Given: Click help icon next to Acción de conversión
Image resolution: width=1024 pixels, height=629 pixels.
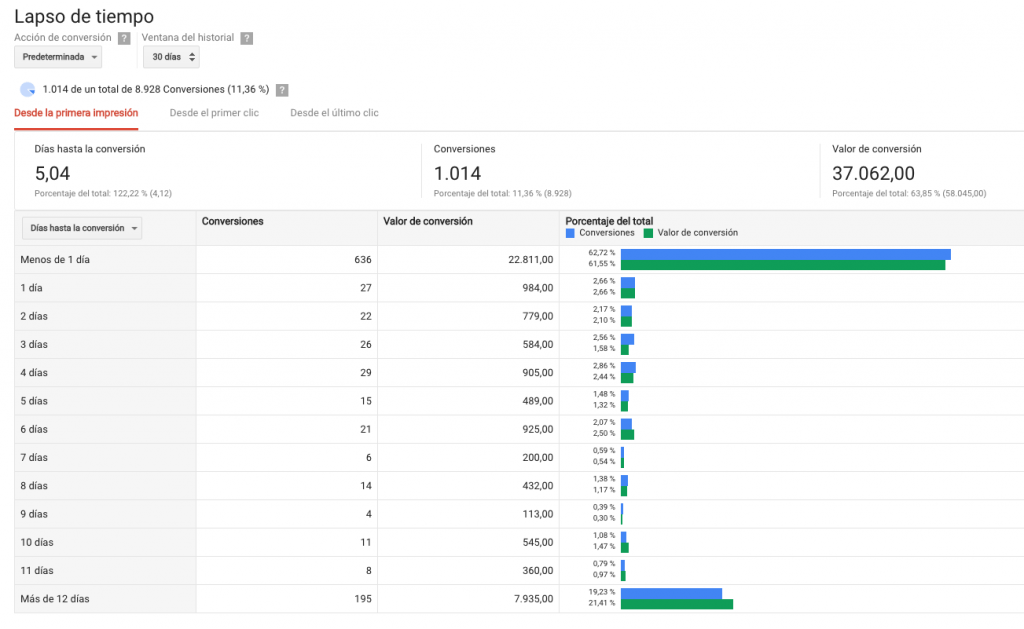Looking at the screenshot, I should coord(124,39).
